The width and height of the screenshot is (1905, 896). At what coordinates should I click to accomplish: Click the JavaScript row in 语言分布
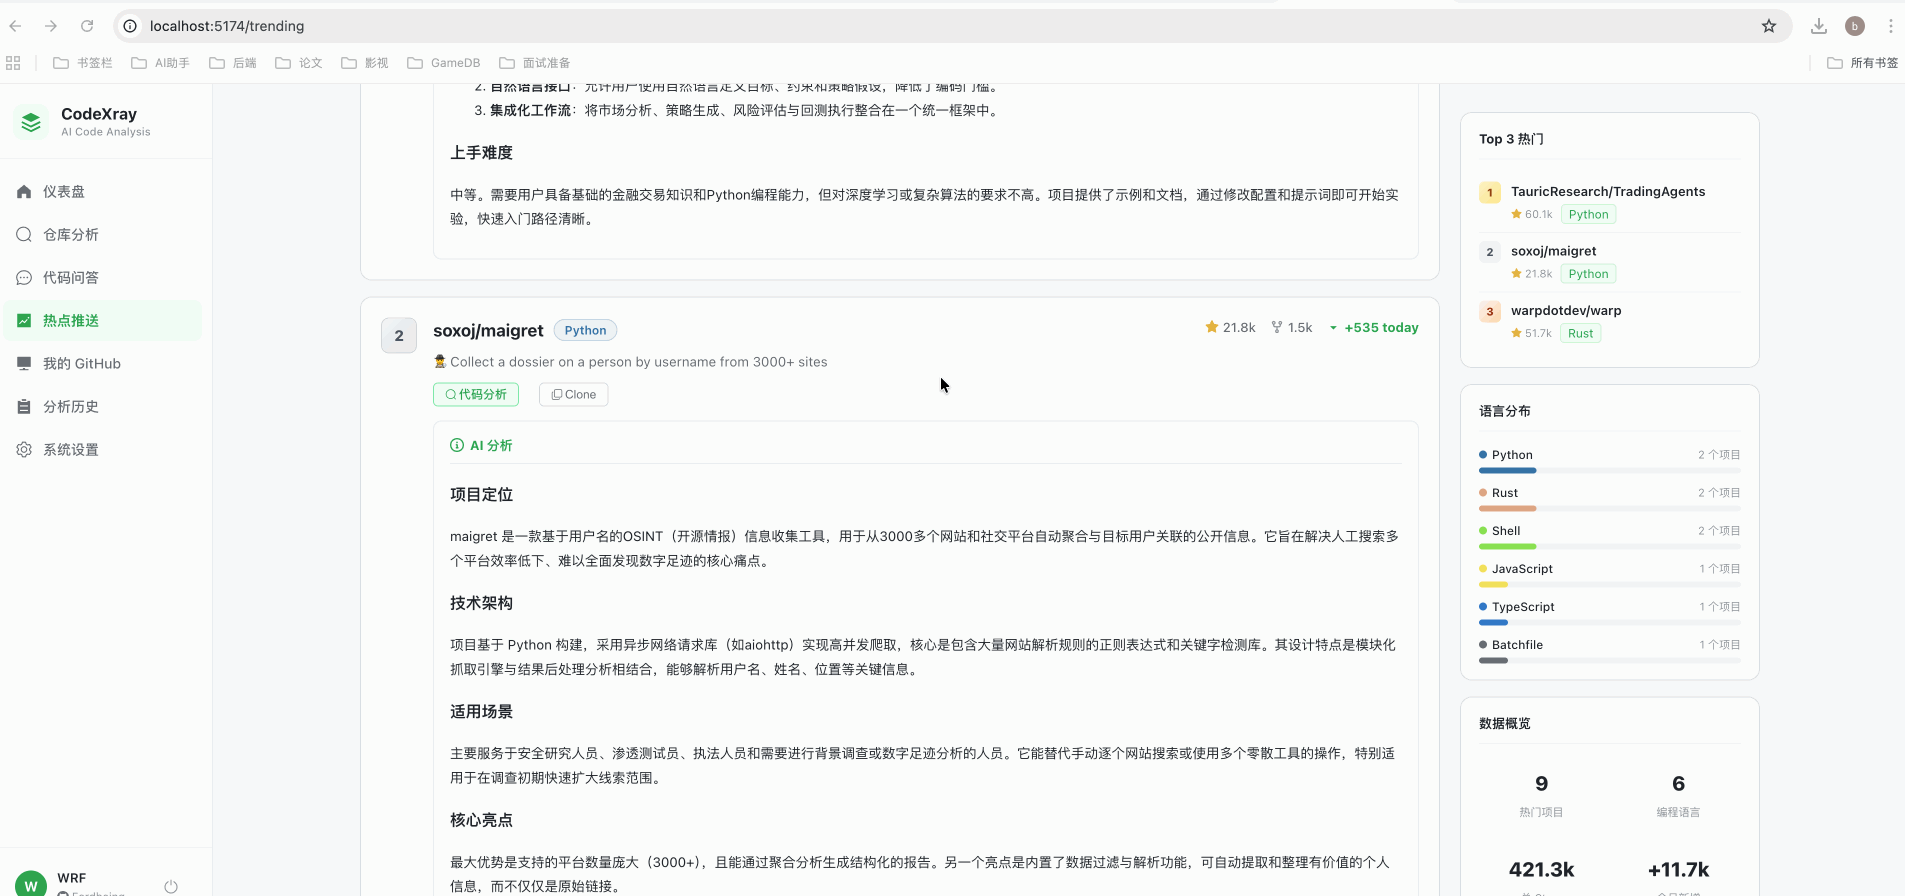(1610, 575)
